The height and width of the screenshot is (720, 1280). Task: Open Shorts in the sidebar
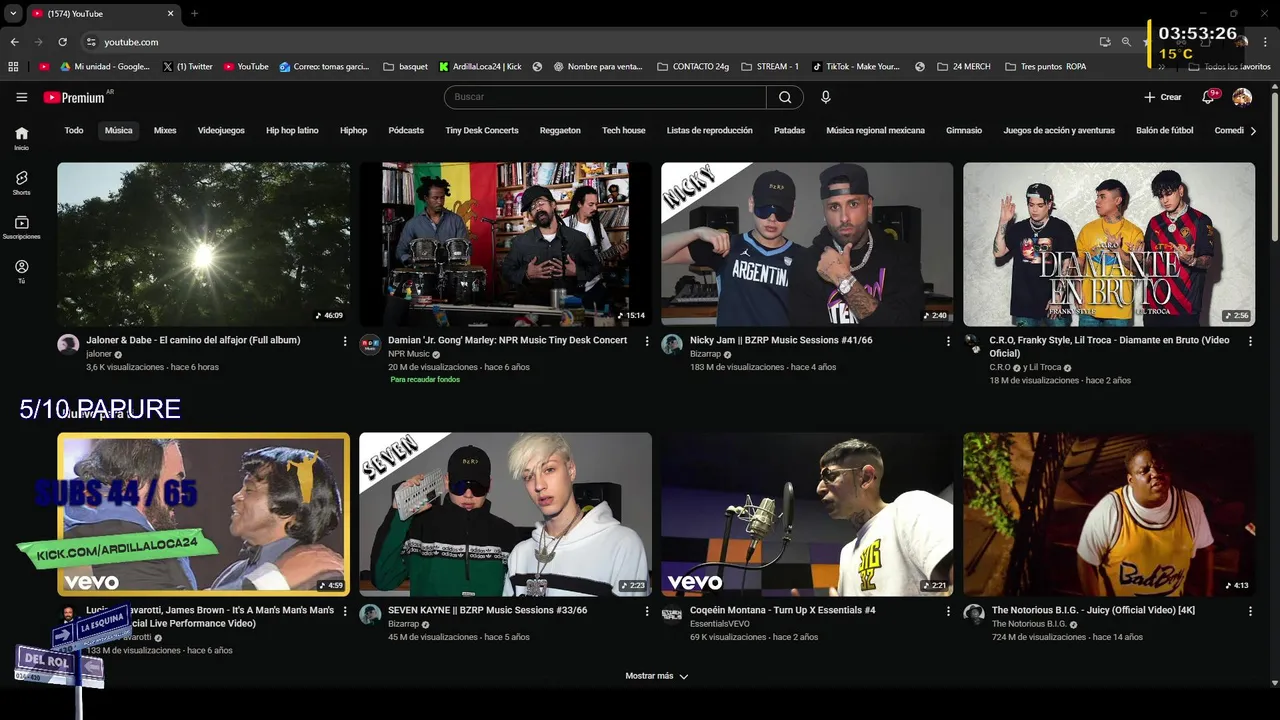click(22, 182)
